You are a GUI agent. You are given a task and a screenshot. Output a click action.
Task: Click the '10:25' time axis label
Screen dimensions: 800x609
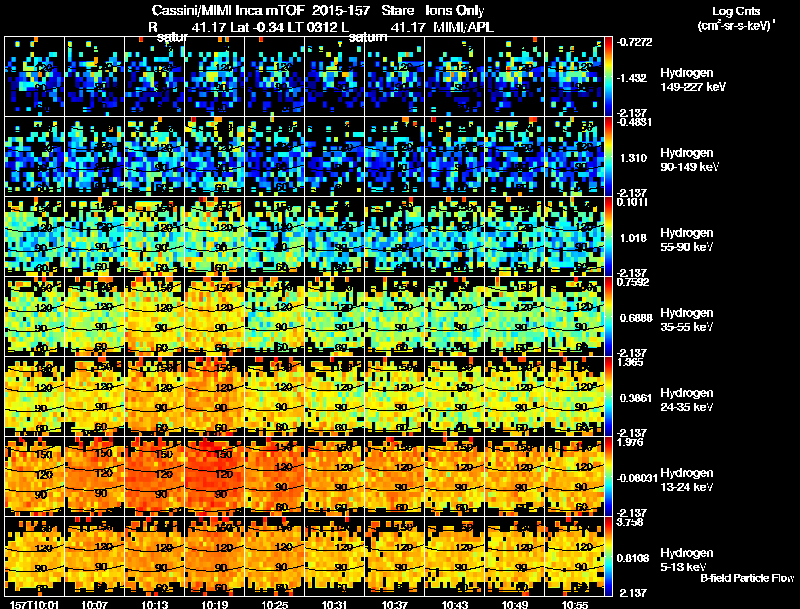(x=274, y=604)
